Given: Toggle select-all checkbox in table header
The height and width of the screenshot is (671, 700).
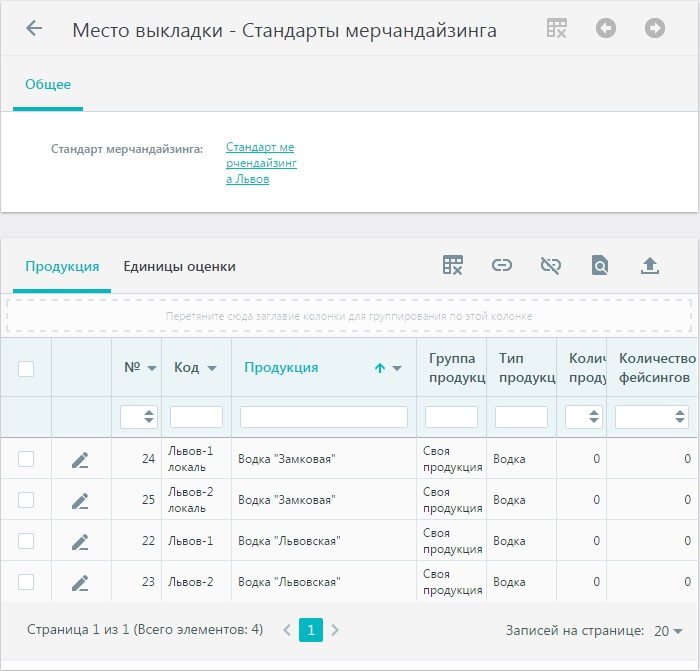Looking at the screenshot, I should pos(26,369).
